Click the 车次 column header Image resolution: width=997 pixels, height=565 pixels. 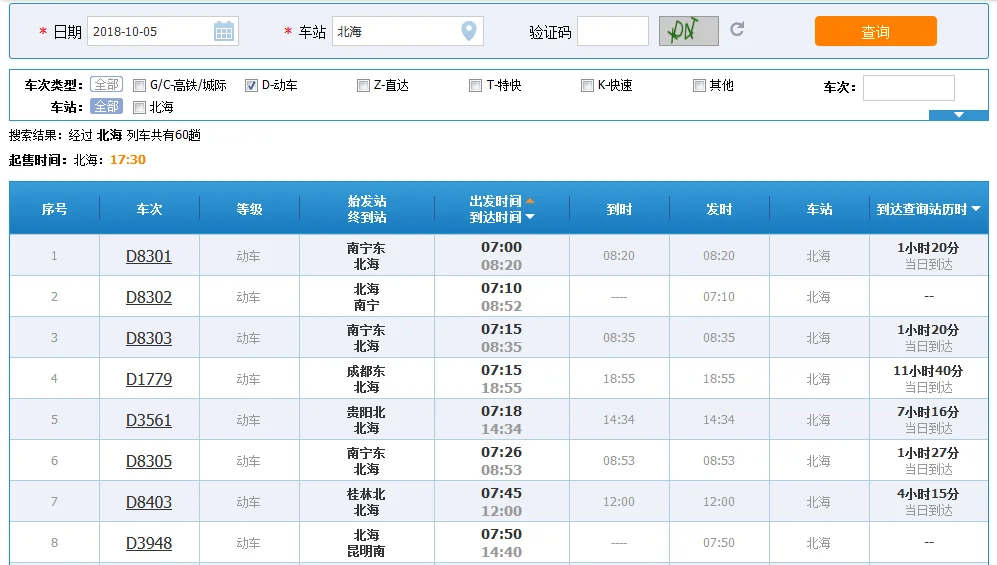(149, 208)
